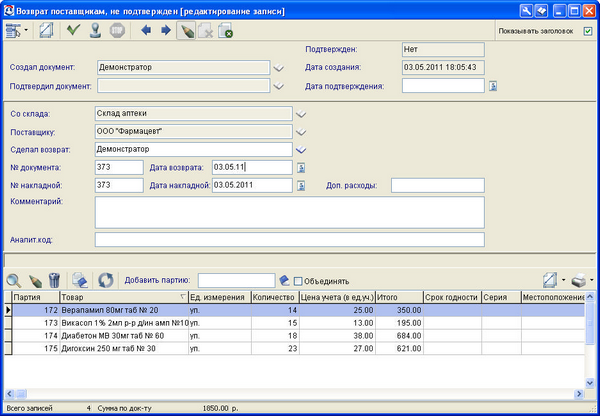The height and width of the screenshot is (416, 600).
Task: Open calendar next to Дата накладной
Action: [301, 186]
